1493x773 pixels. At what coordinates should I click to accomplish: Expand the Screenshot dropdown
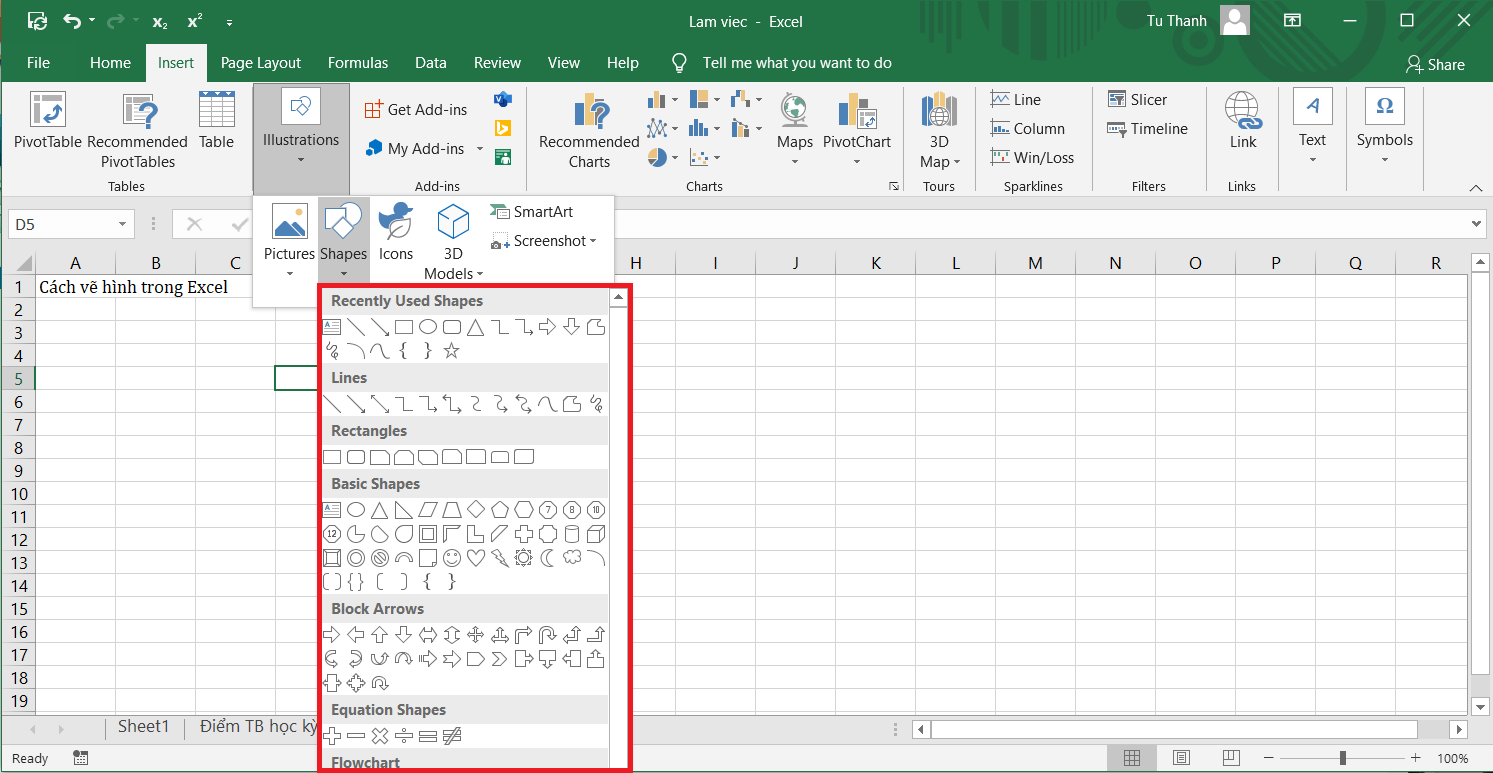click(x=593, y=241)
